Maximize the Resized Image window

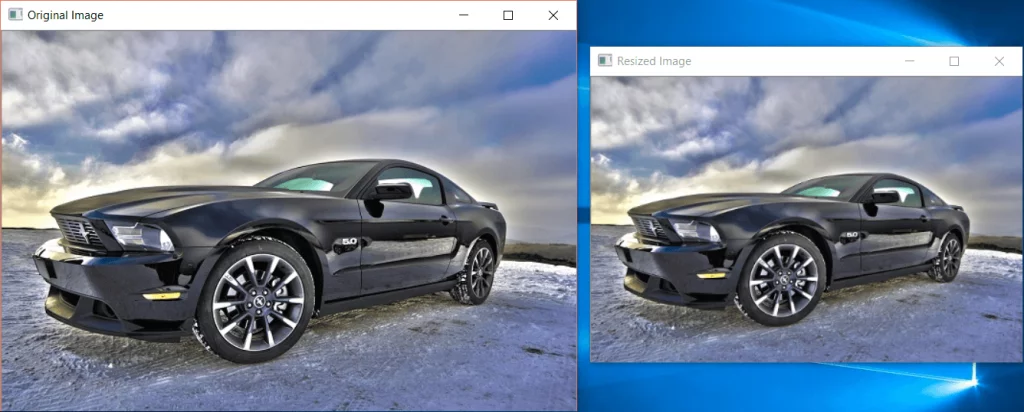point(954,61)
